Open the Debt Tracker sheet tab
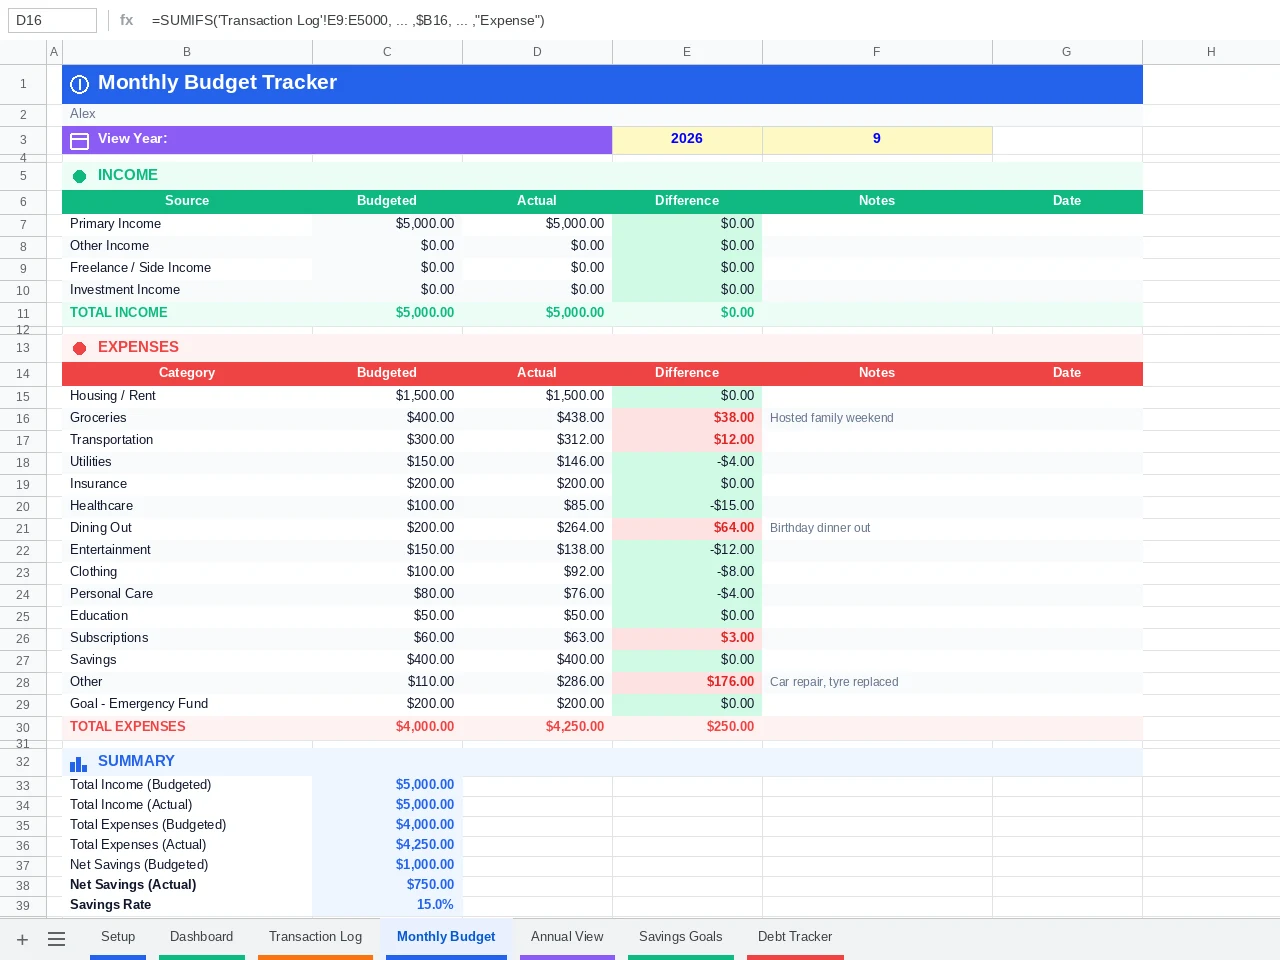This screenshot has height=960, width=1280. pos(795,937)
